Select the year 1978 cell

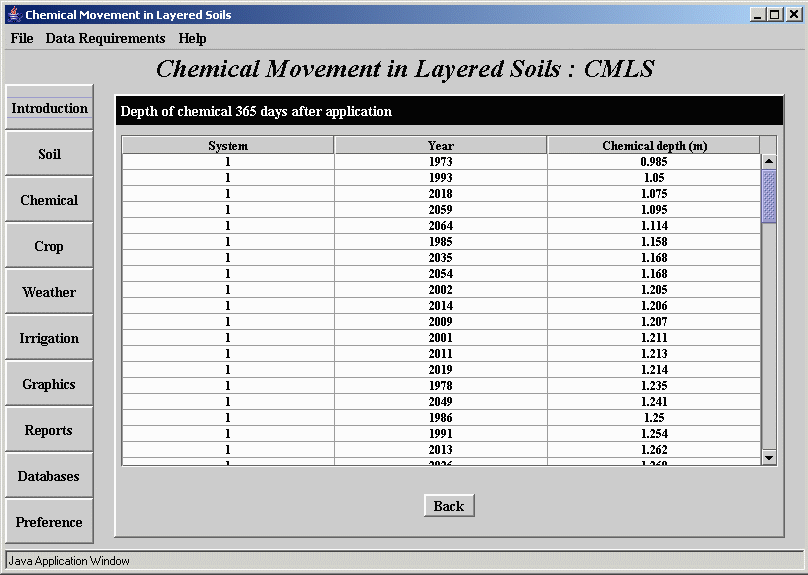point(441,385)
